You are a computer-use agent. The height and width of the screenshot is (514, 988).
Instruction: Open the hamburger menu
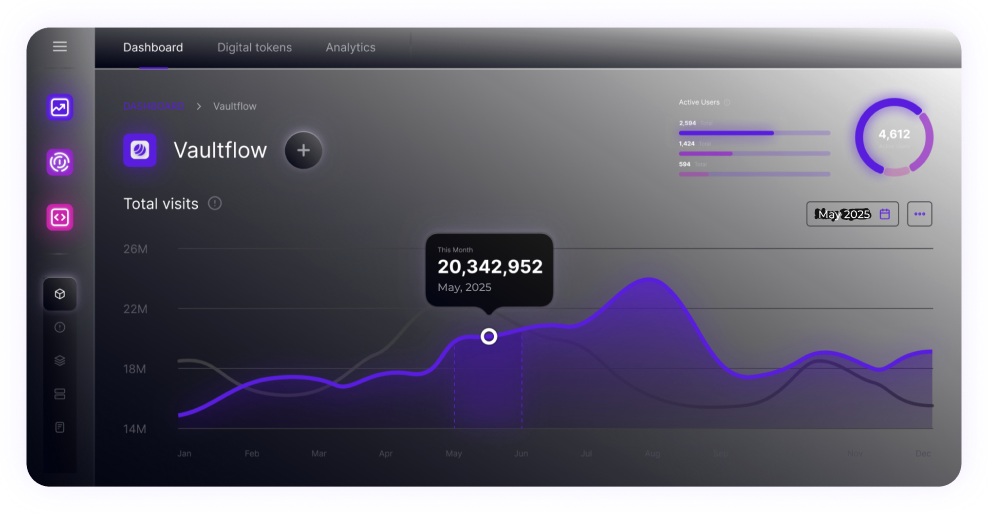point(60,47)
